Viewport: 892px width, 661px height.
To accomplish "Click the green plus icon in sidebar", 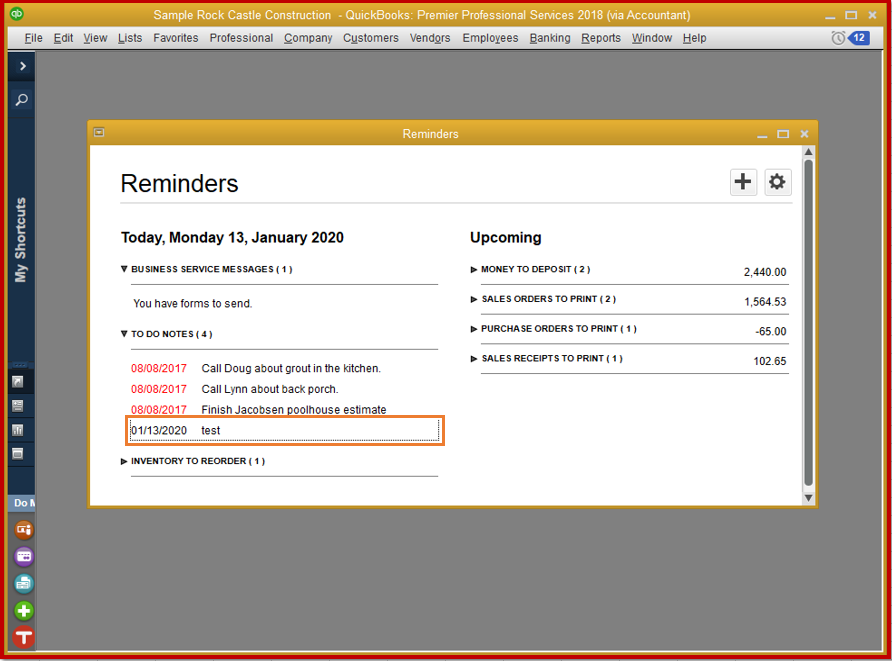I will (x=23, y=611).
